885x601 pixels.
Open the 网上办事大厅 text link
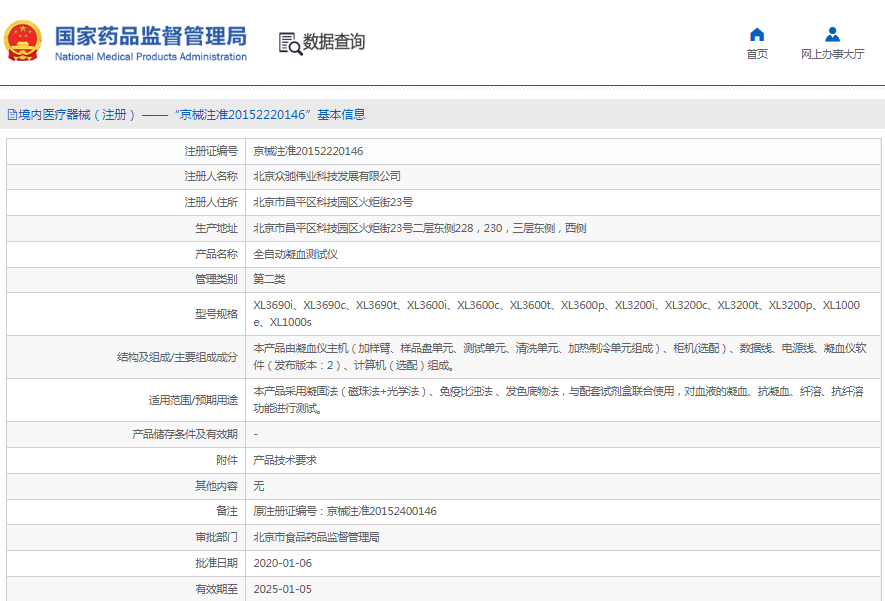(832, 54)
